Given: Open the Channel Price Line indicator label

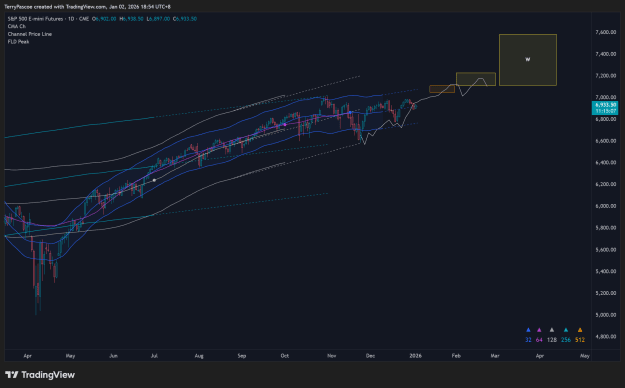Looking at the screenshot, I should [x=30, y=34].
